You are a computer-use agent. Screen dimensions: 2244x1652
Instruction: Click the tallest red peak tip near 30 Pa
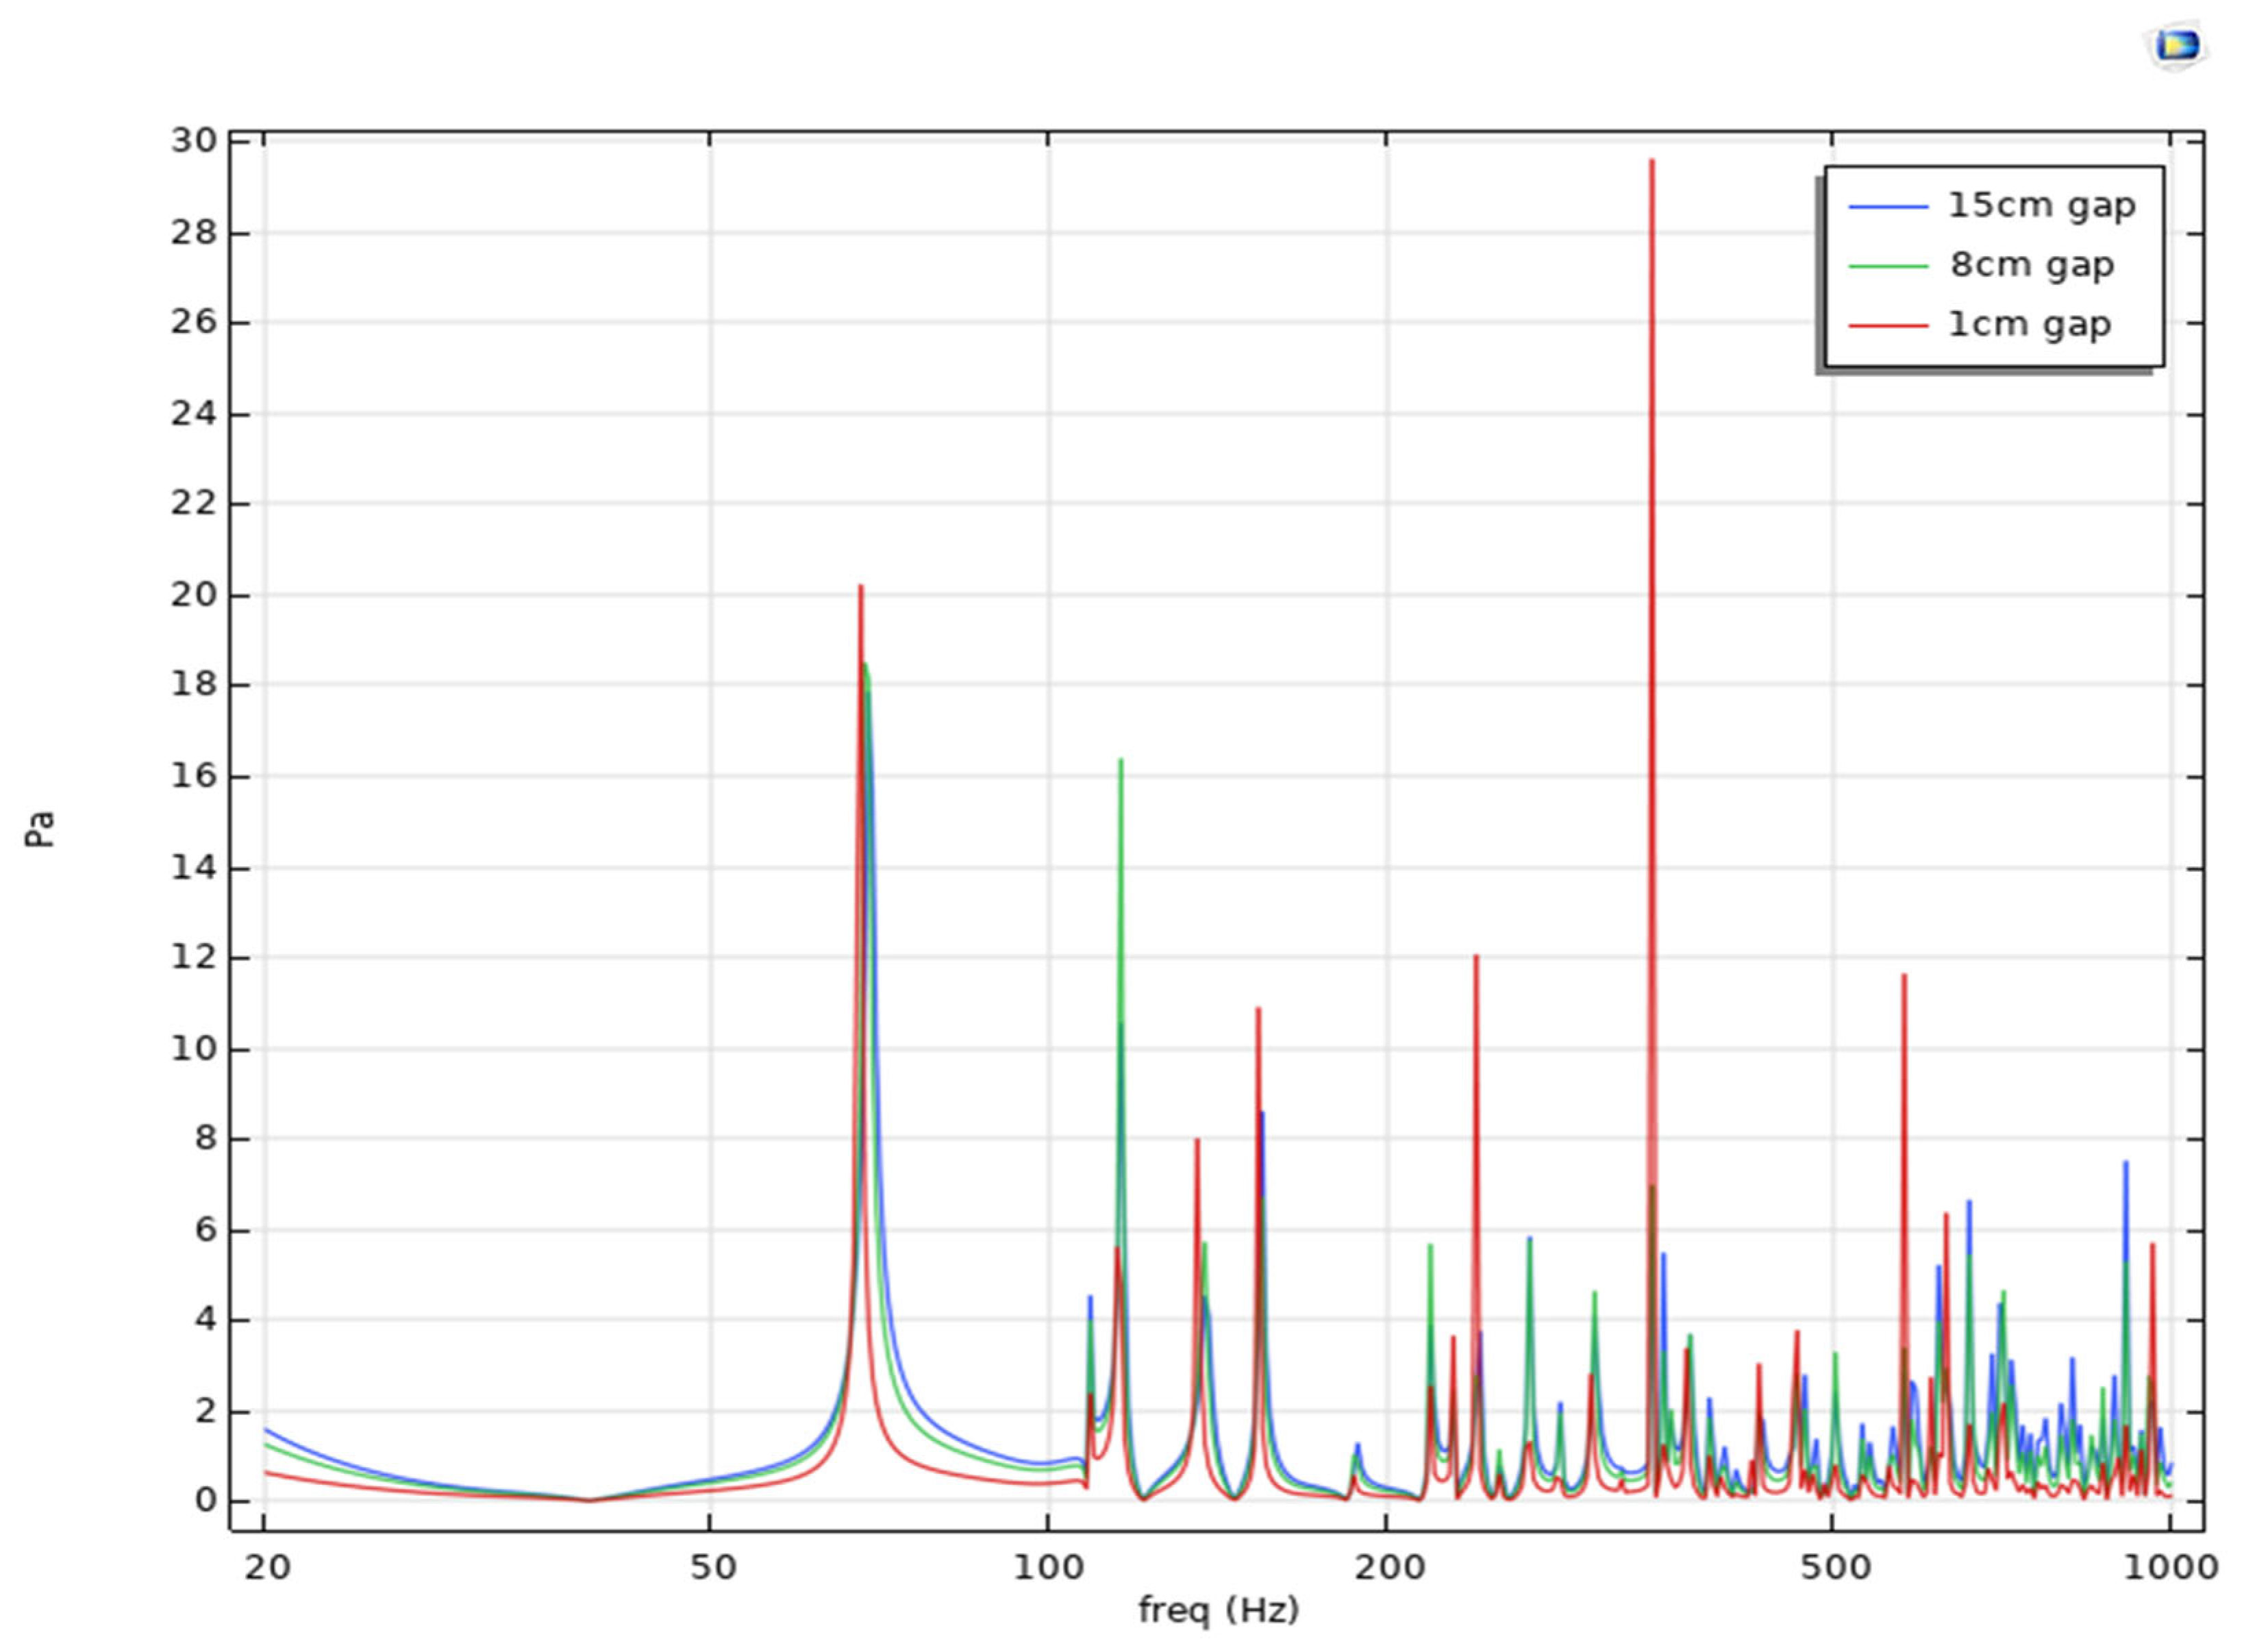pyautogui.click(x=1652, y=162)
